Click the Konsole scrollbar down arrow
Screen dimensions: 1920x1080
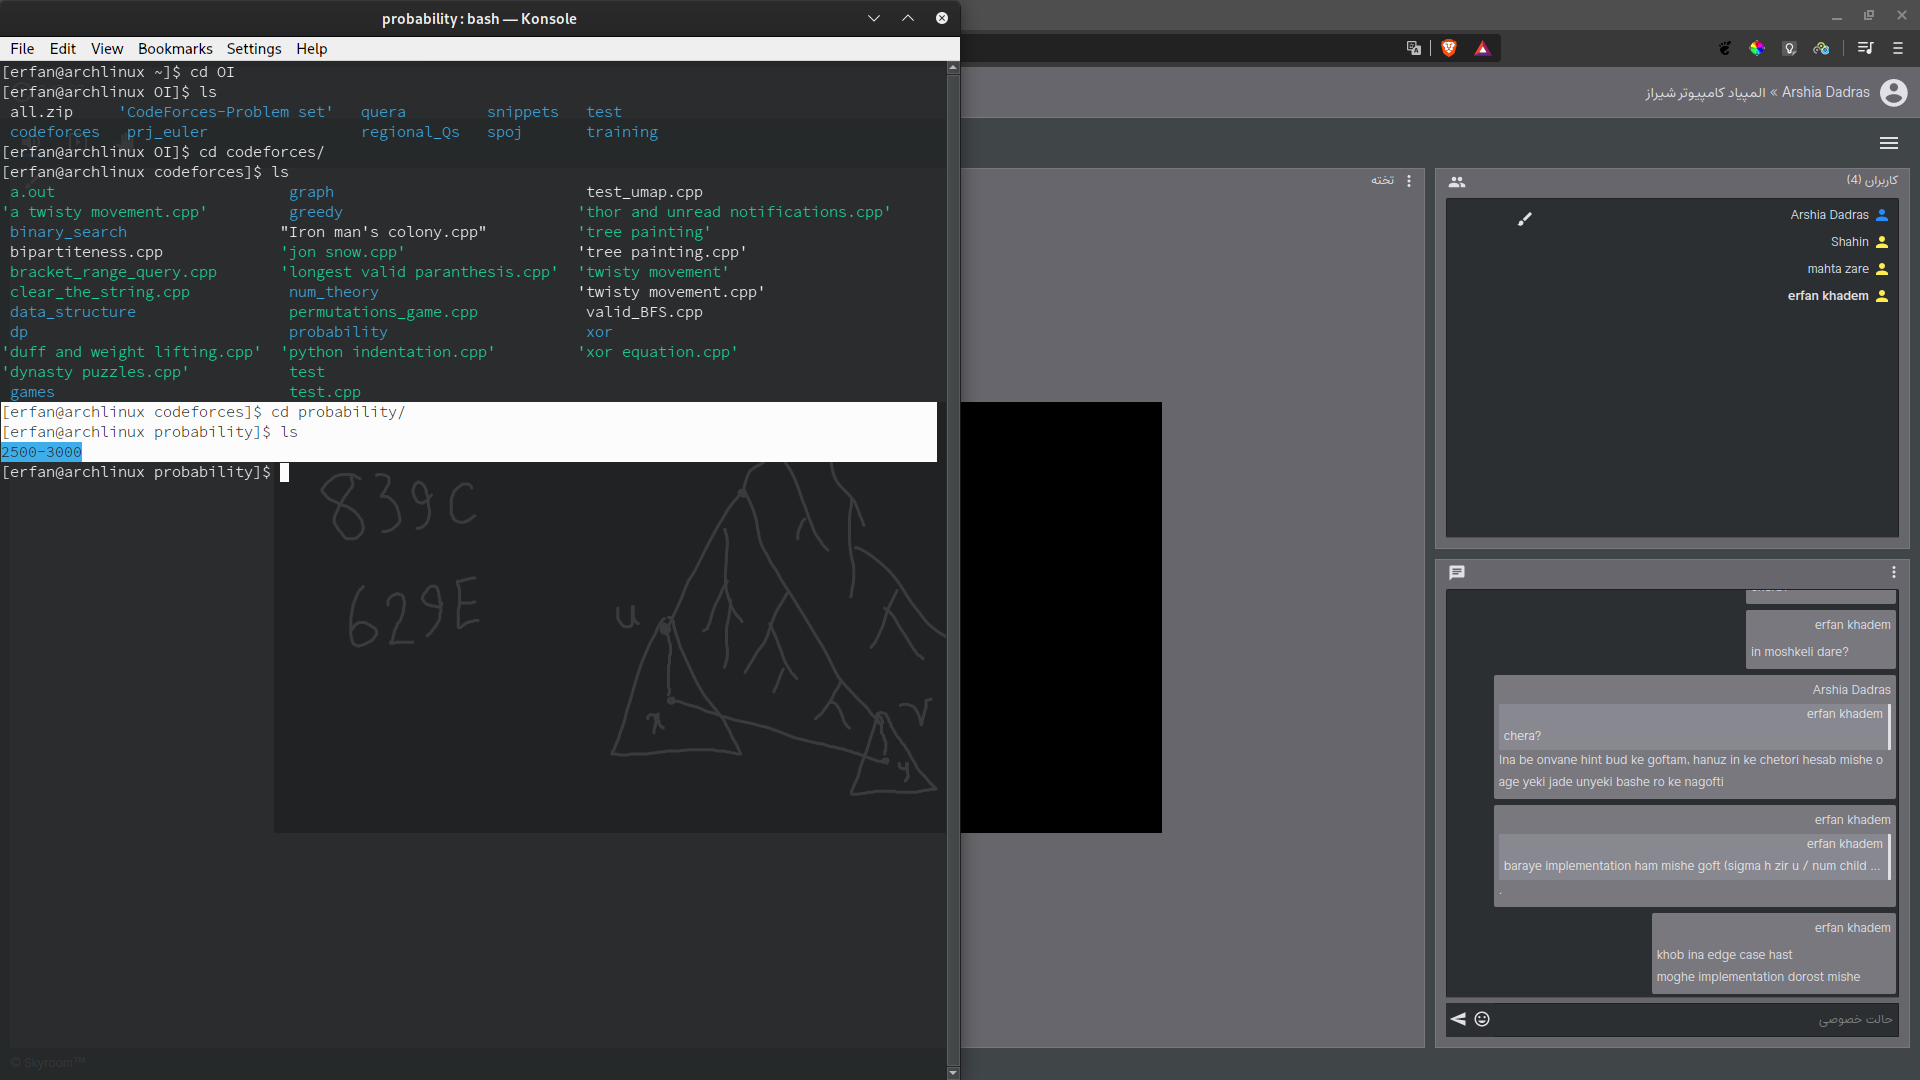953,1072
